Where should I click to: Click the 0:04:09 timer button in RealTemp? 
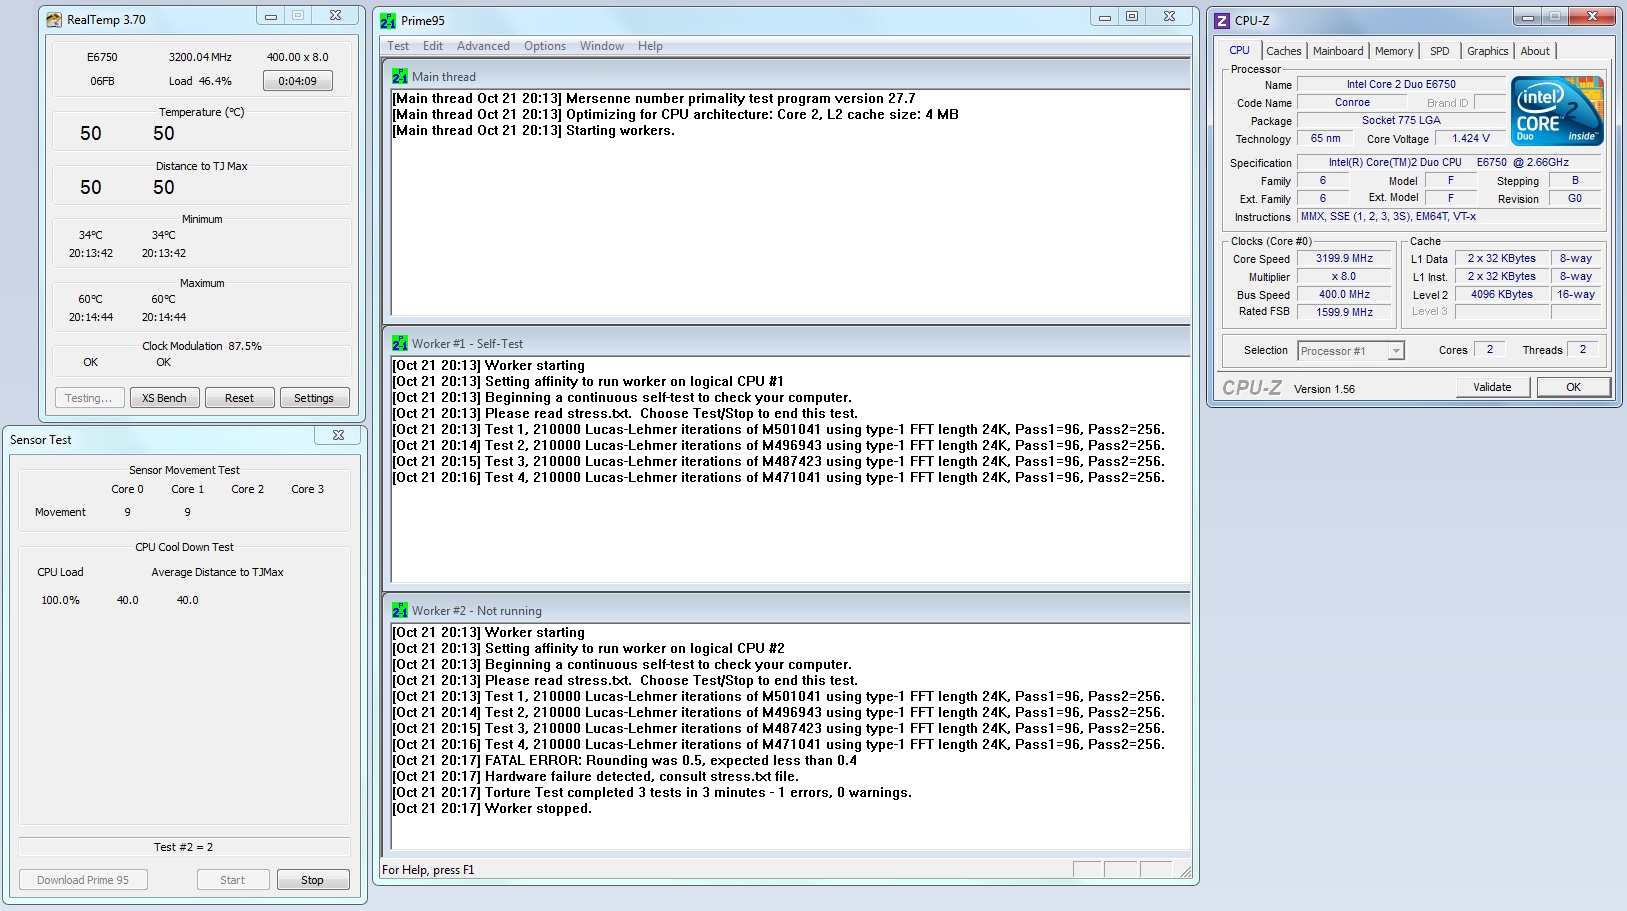coord(298,81)
